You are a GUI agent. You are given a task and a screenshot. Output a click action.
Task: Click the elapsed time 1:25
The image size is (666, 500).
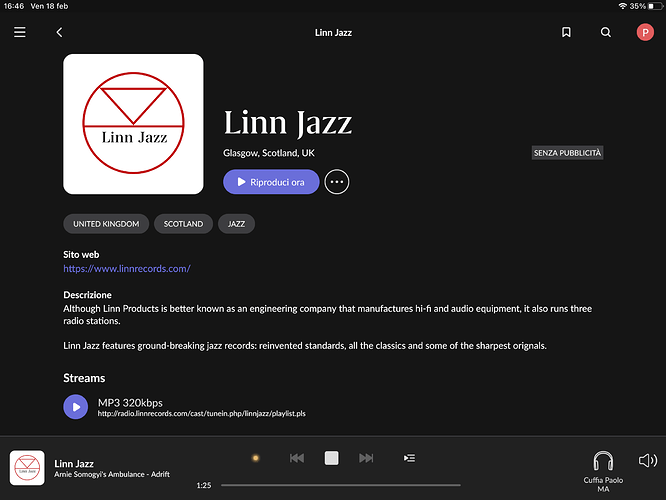tap(204, 485)
